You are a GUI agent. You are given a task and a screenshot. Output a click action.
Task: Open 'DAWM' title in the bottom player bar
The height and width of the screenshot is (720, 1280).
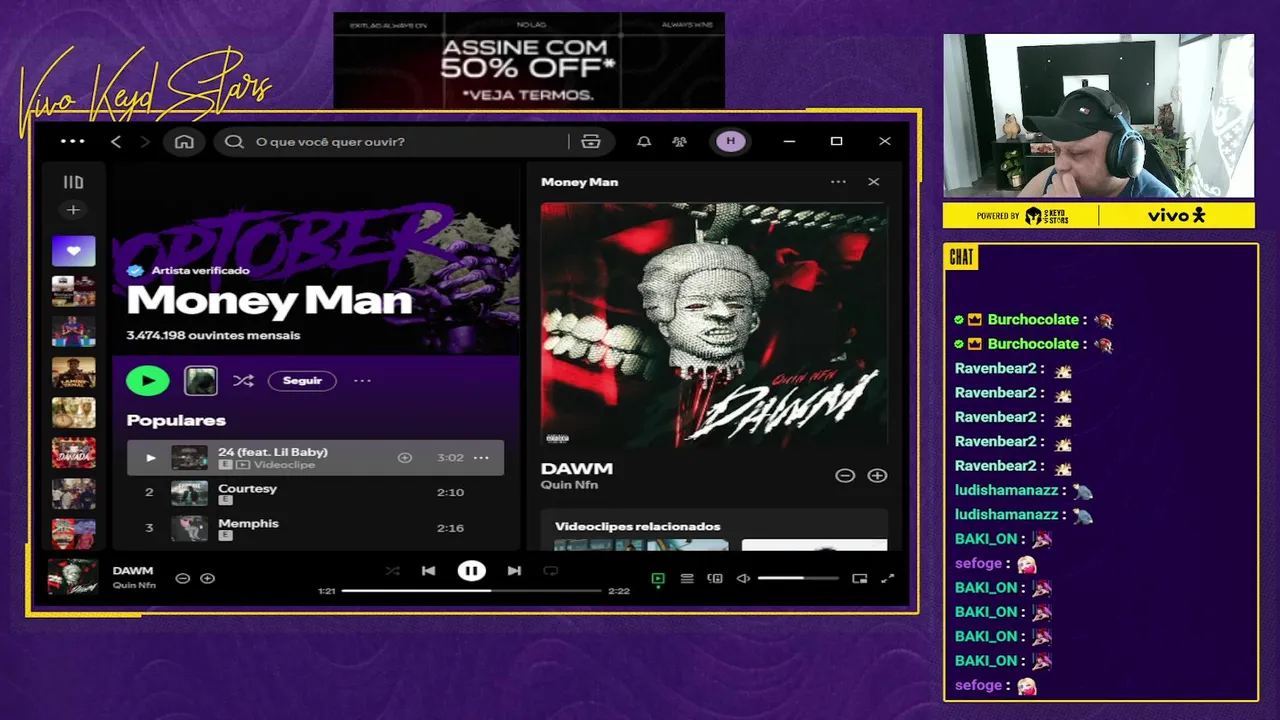[x=133, y=571]
